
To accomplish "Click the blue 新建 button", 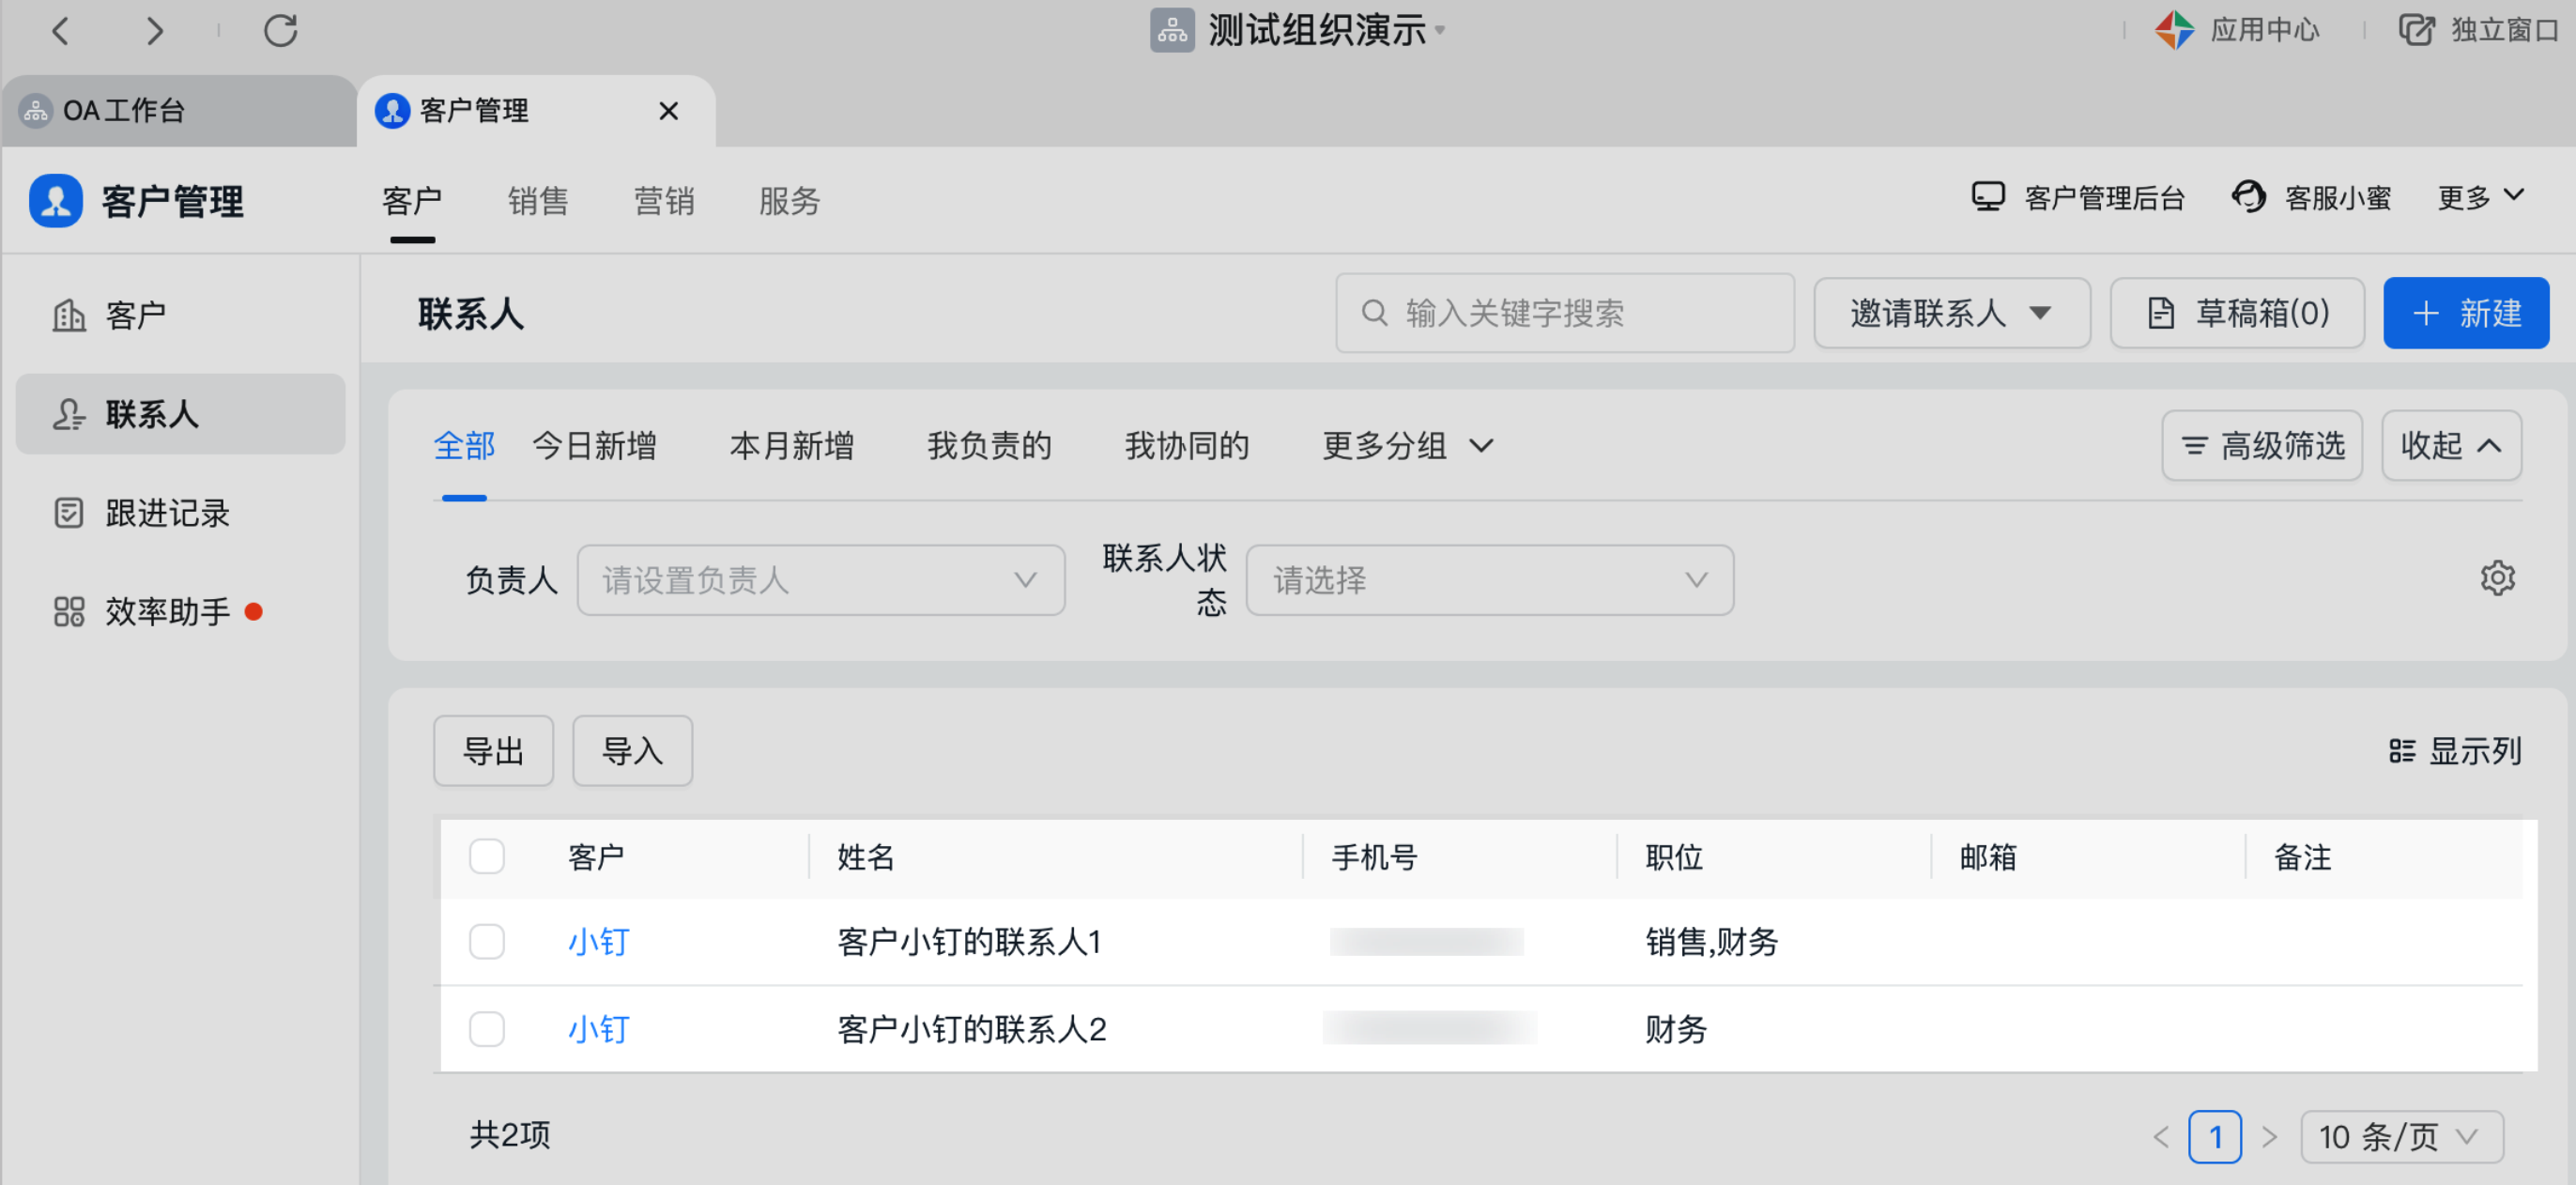I will click(2465, 313).
